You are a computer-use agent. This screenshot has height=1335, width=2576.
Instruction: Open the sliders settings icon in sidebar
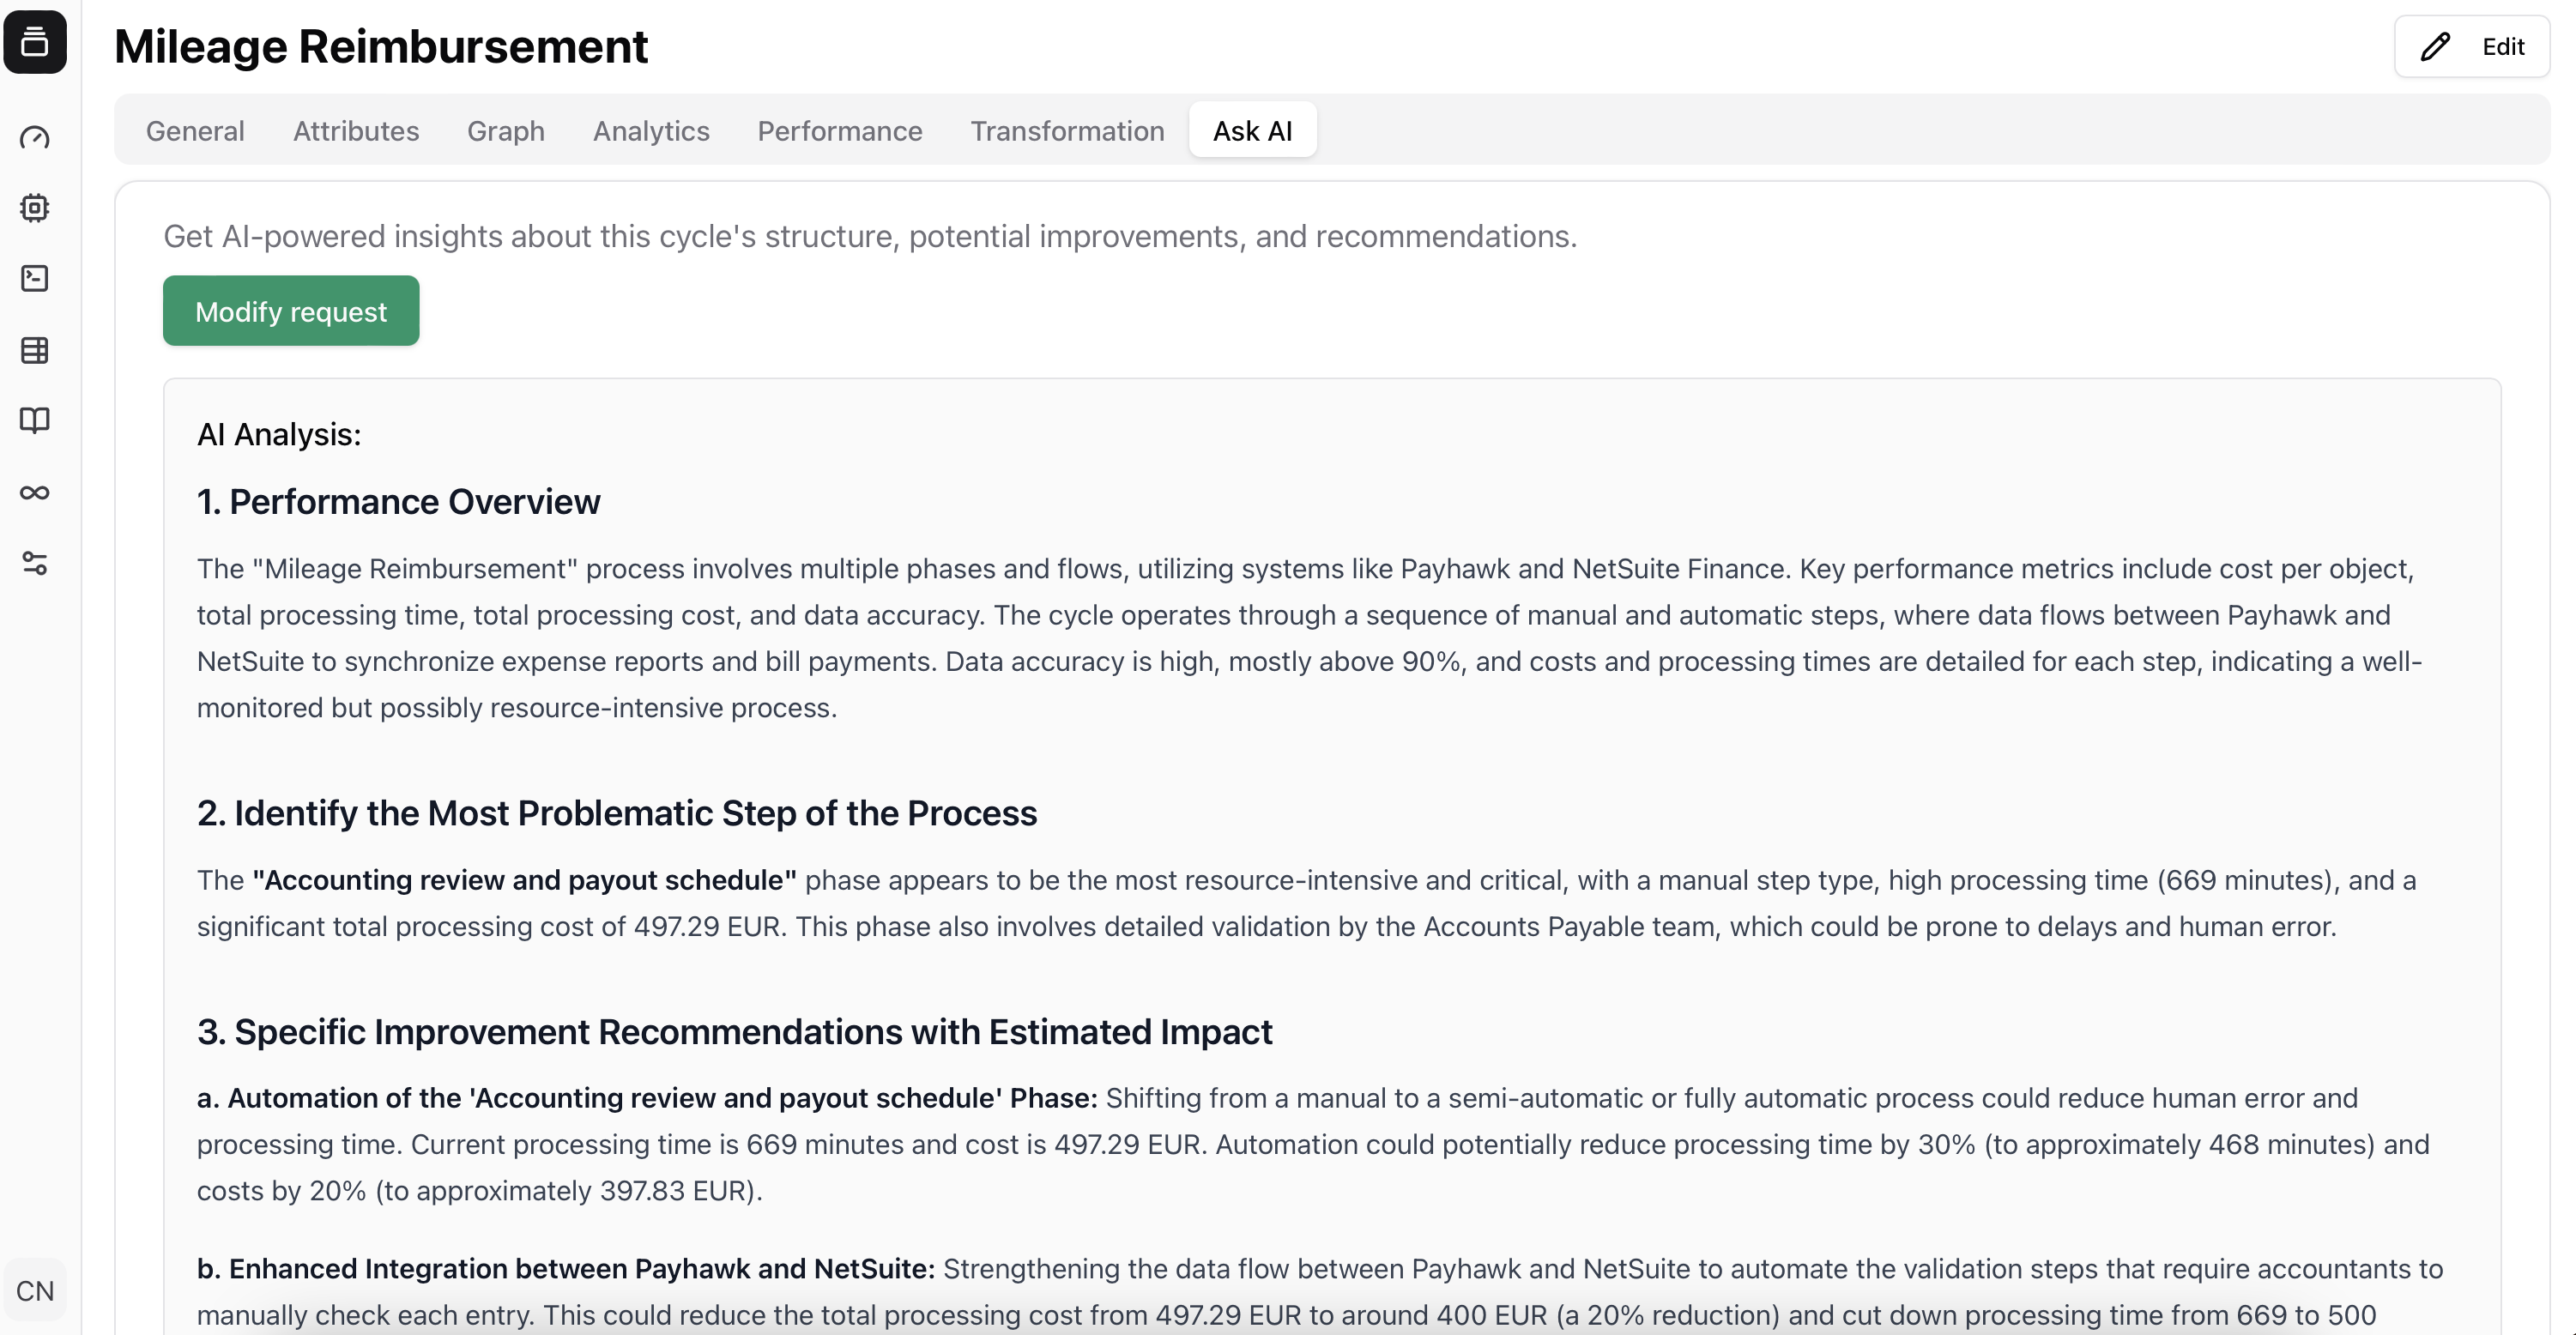point(35,564)
